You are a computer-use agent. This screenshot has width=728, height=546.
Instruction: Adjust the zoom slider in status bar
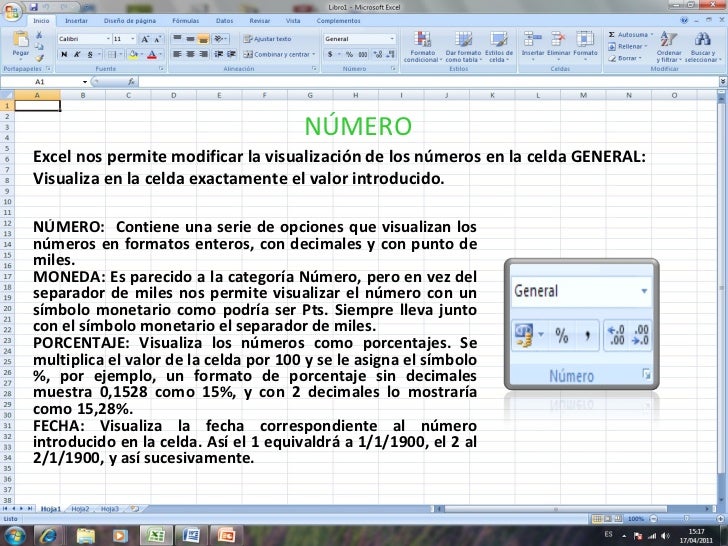[x=686, y=519]
